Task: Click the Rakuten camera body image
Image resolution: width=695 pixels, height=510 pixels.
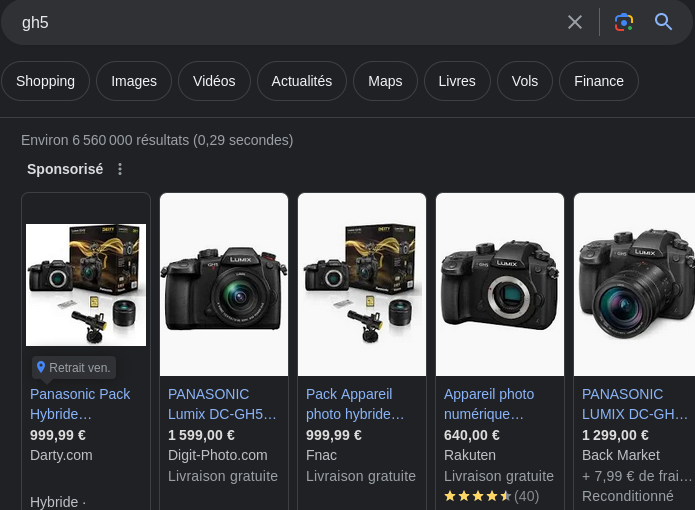Action: click(x=500, y=284)
